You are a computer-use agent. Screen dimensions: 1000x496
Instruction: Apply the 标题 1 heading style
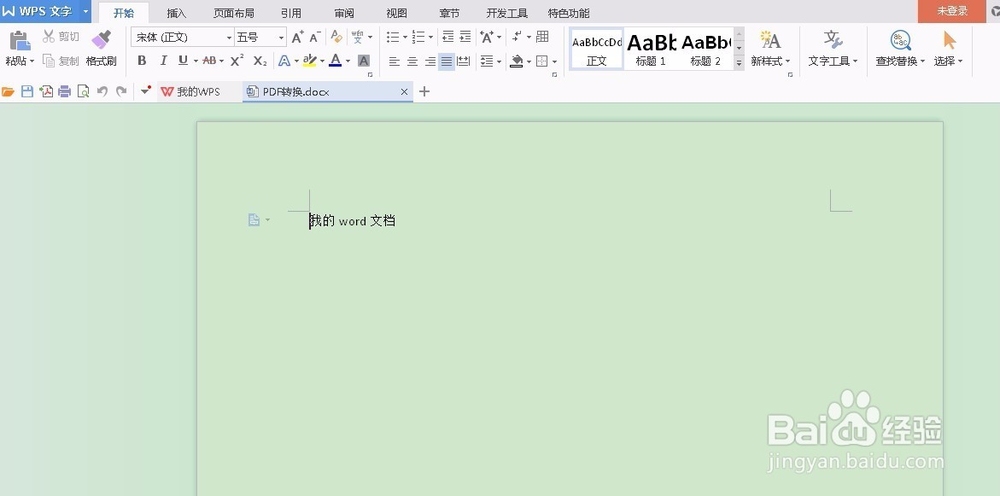651,49
